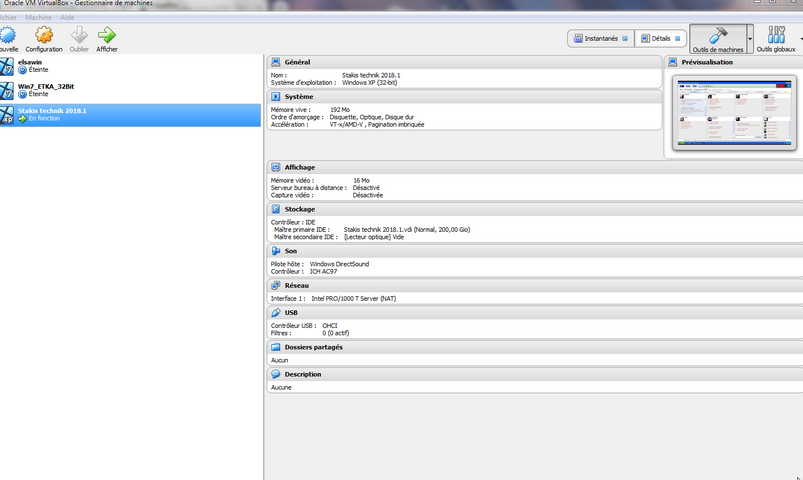Image resolution: width=803 pixels, height=480 pixels.
Task: Click the Afficher green arrow icon
Action: click(107, 35)
